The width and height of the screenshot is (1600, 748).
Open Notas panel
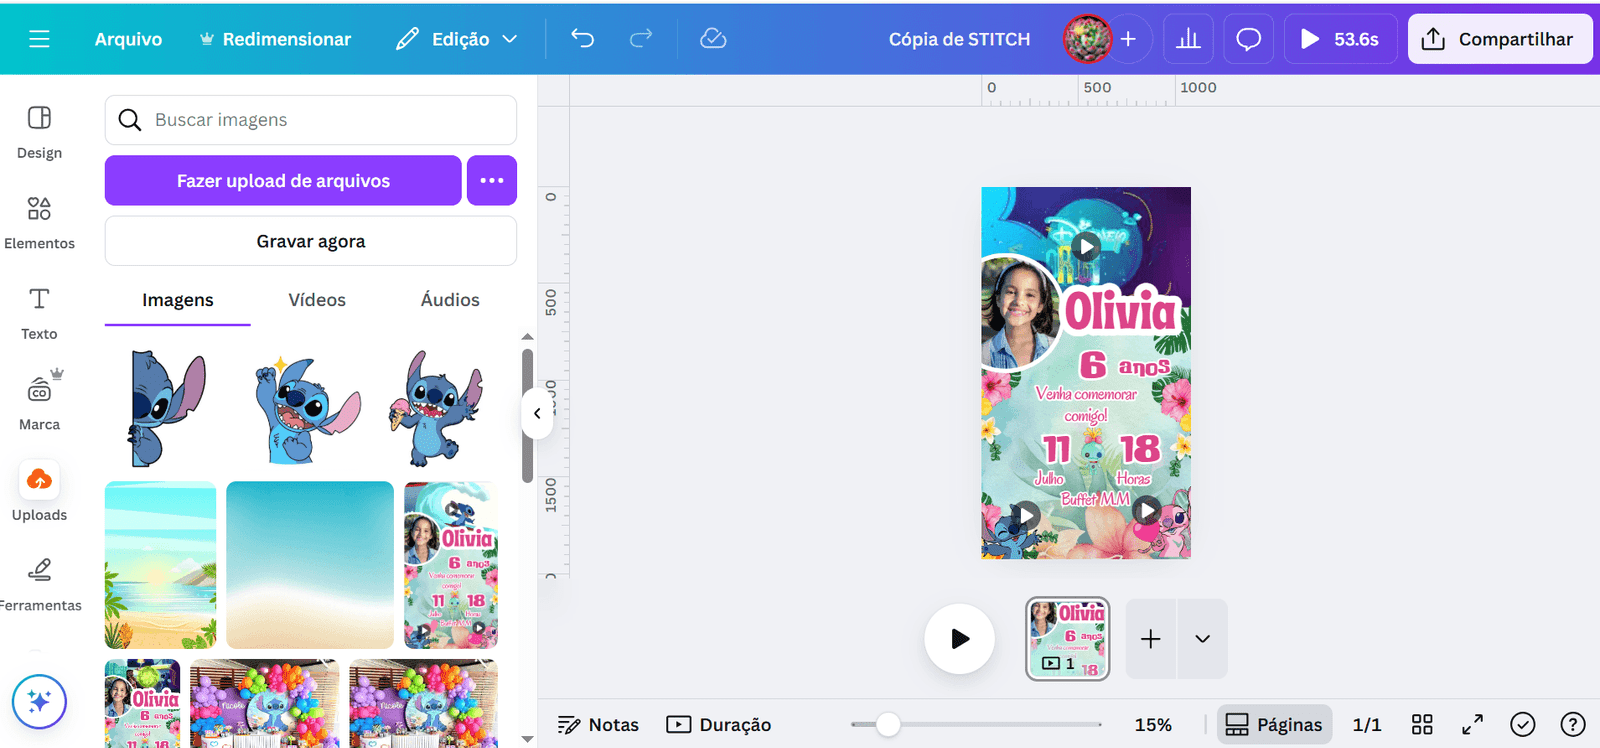coord(598,725)
